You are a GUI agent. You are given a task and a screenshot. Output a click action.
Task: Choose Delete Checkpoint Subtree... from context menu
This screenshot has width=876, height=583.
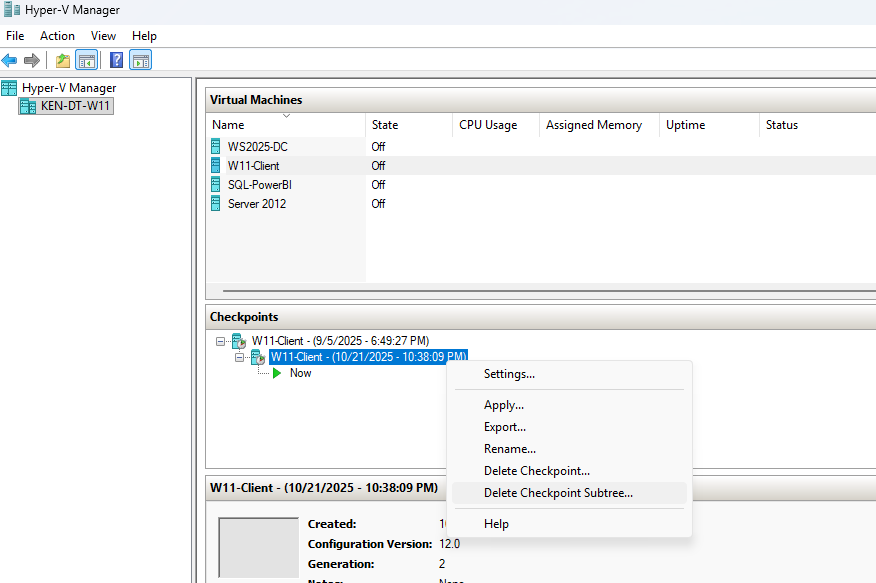point(569,493)
